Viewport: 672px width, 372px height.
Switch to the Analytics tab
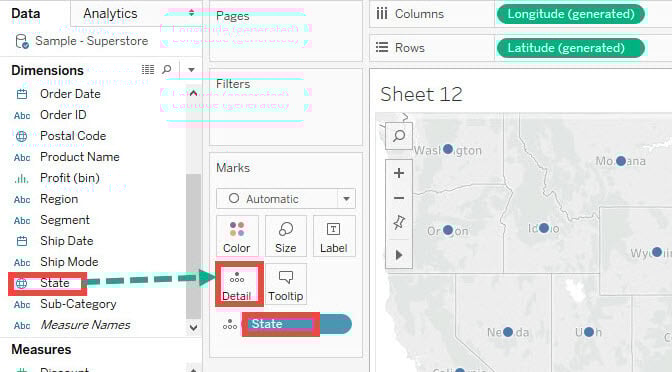click(111, 14)
